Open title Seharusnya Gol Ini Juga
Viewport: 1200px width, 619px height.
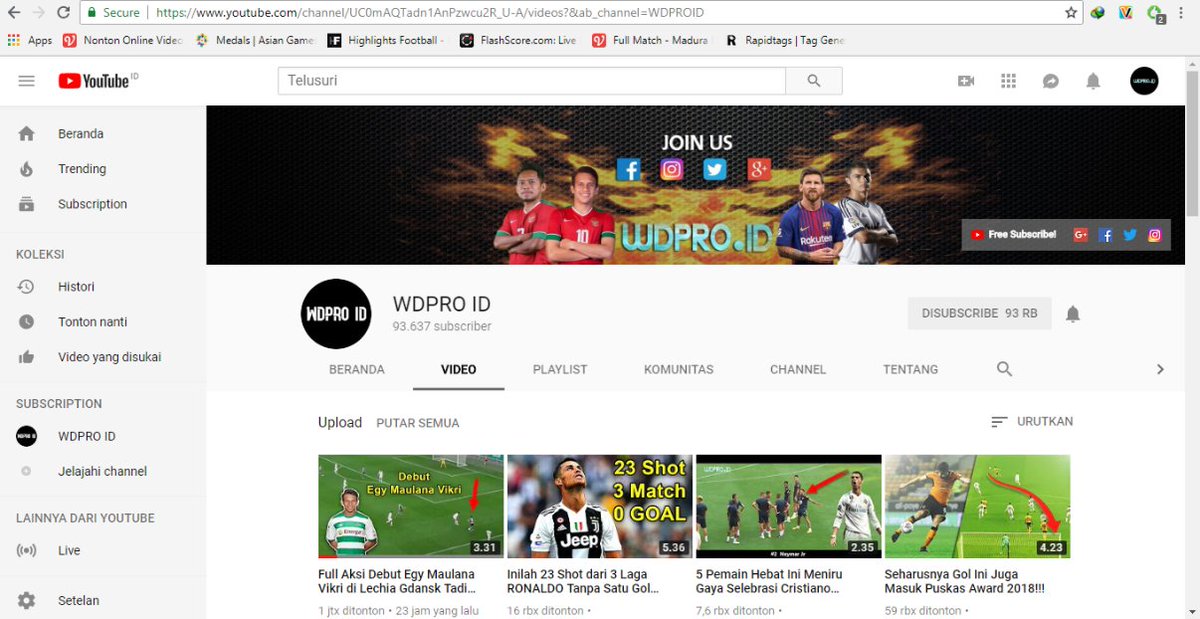pos(963,582)
